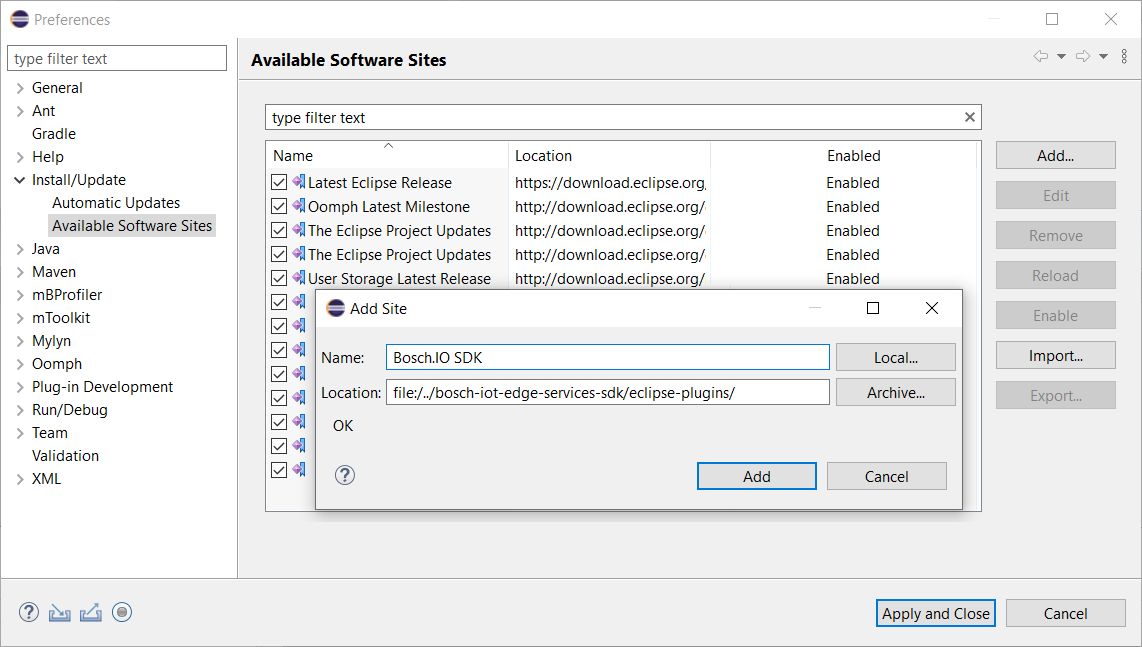This screenshot has height=647, width=1142.
Task: Click the help icon in Add Site dialog
Action: pos(345,476)
